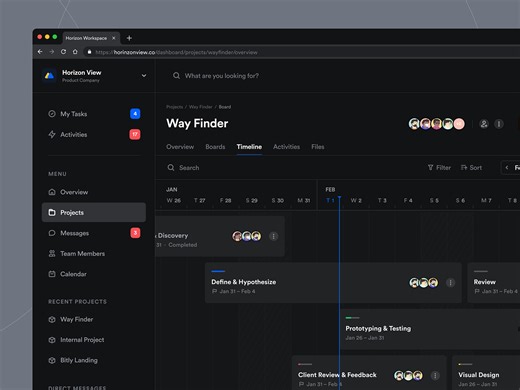
Task: Click the browser back arrow
Action: (40, 52)
